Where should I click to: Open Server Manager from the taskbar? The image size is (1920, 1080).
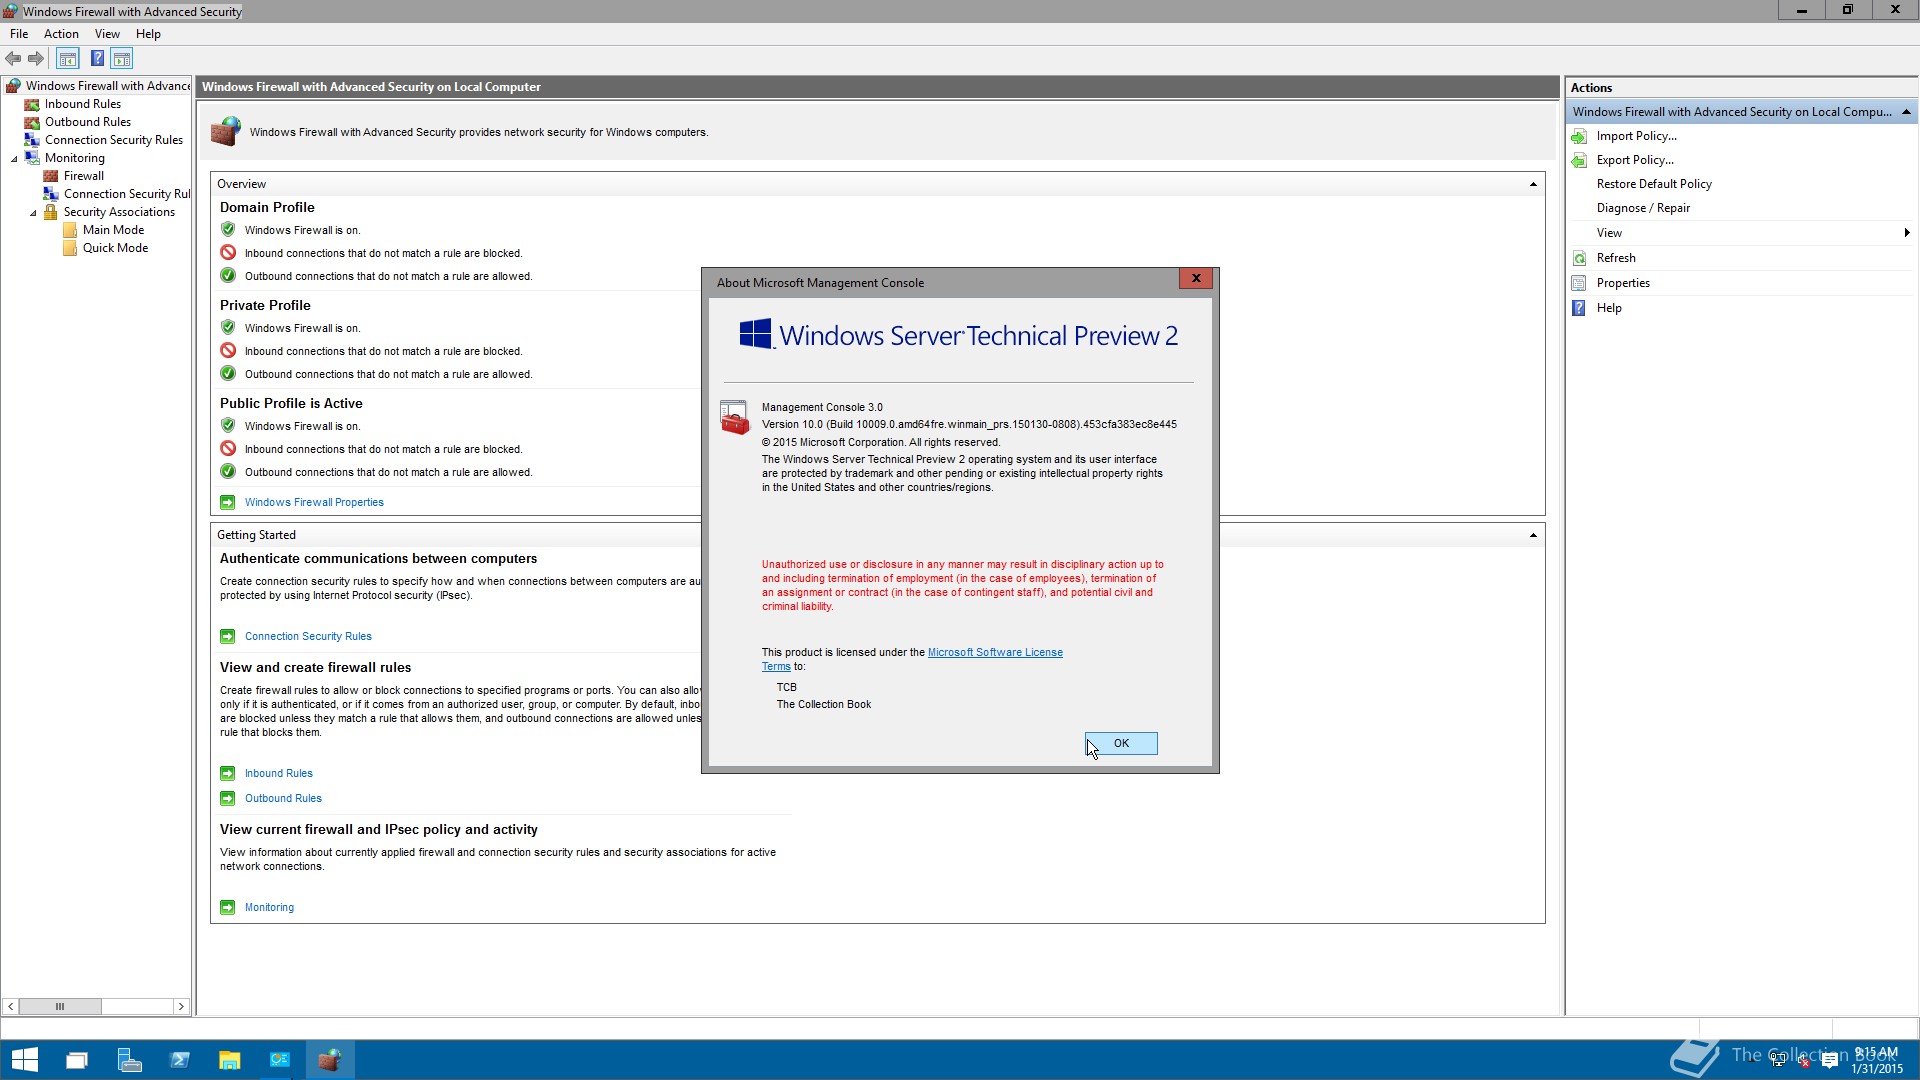click(128, 1060)
